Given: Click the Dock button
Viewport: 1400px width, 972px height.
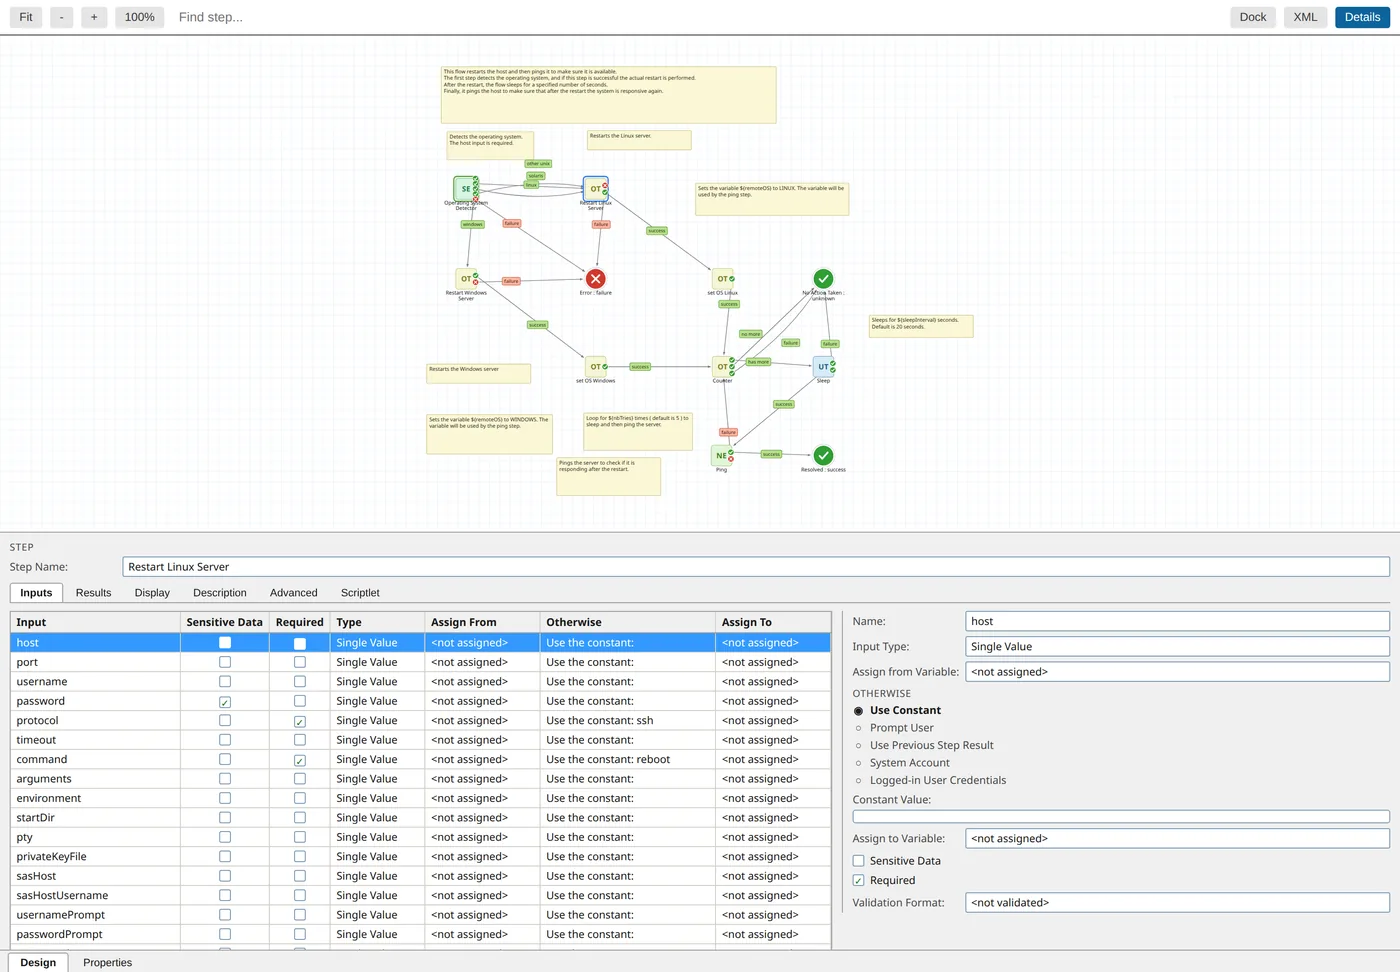Looking at the screenshot, I should coord(1253,17).
